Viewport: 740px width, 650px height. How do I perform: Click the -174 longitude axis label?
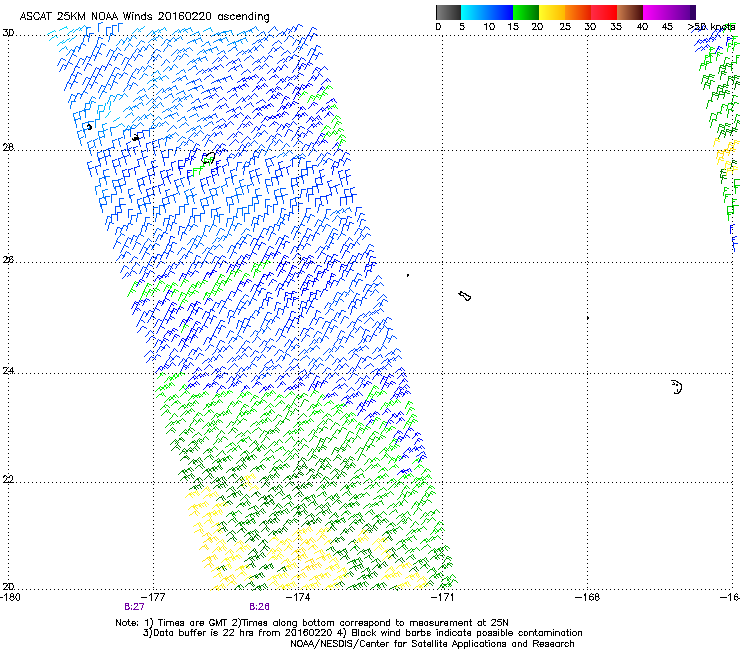click(298, 597)
